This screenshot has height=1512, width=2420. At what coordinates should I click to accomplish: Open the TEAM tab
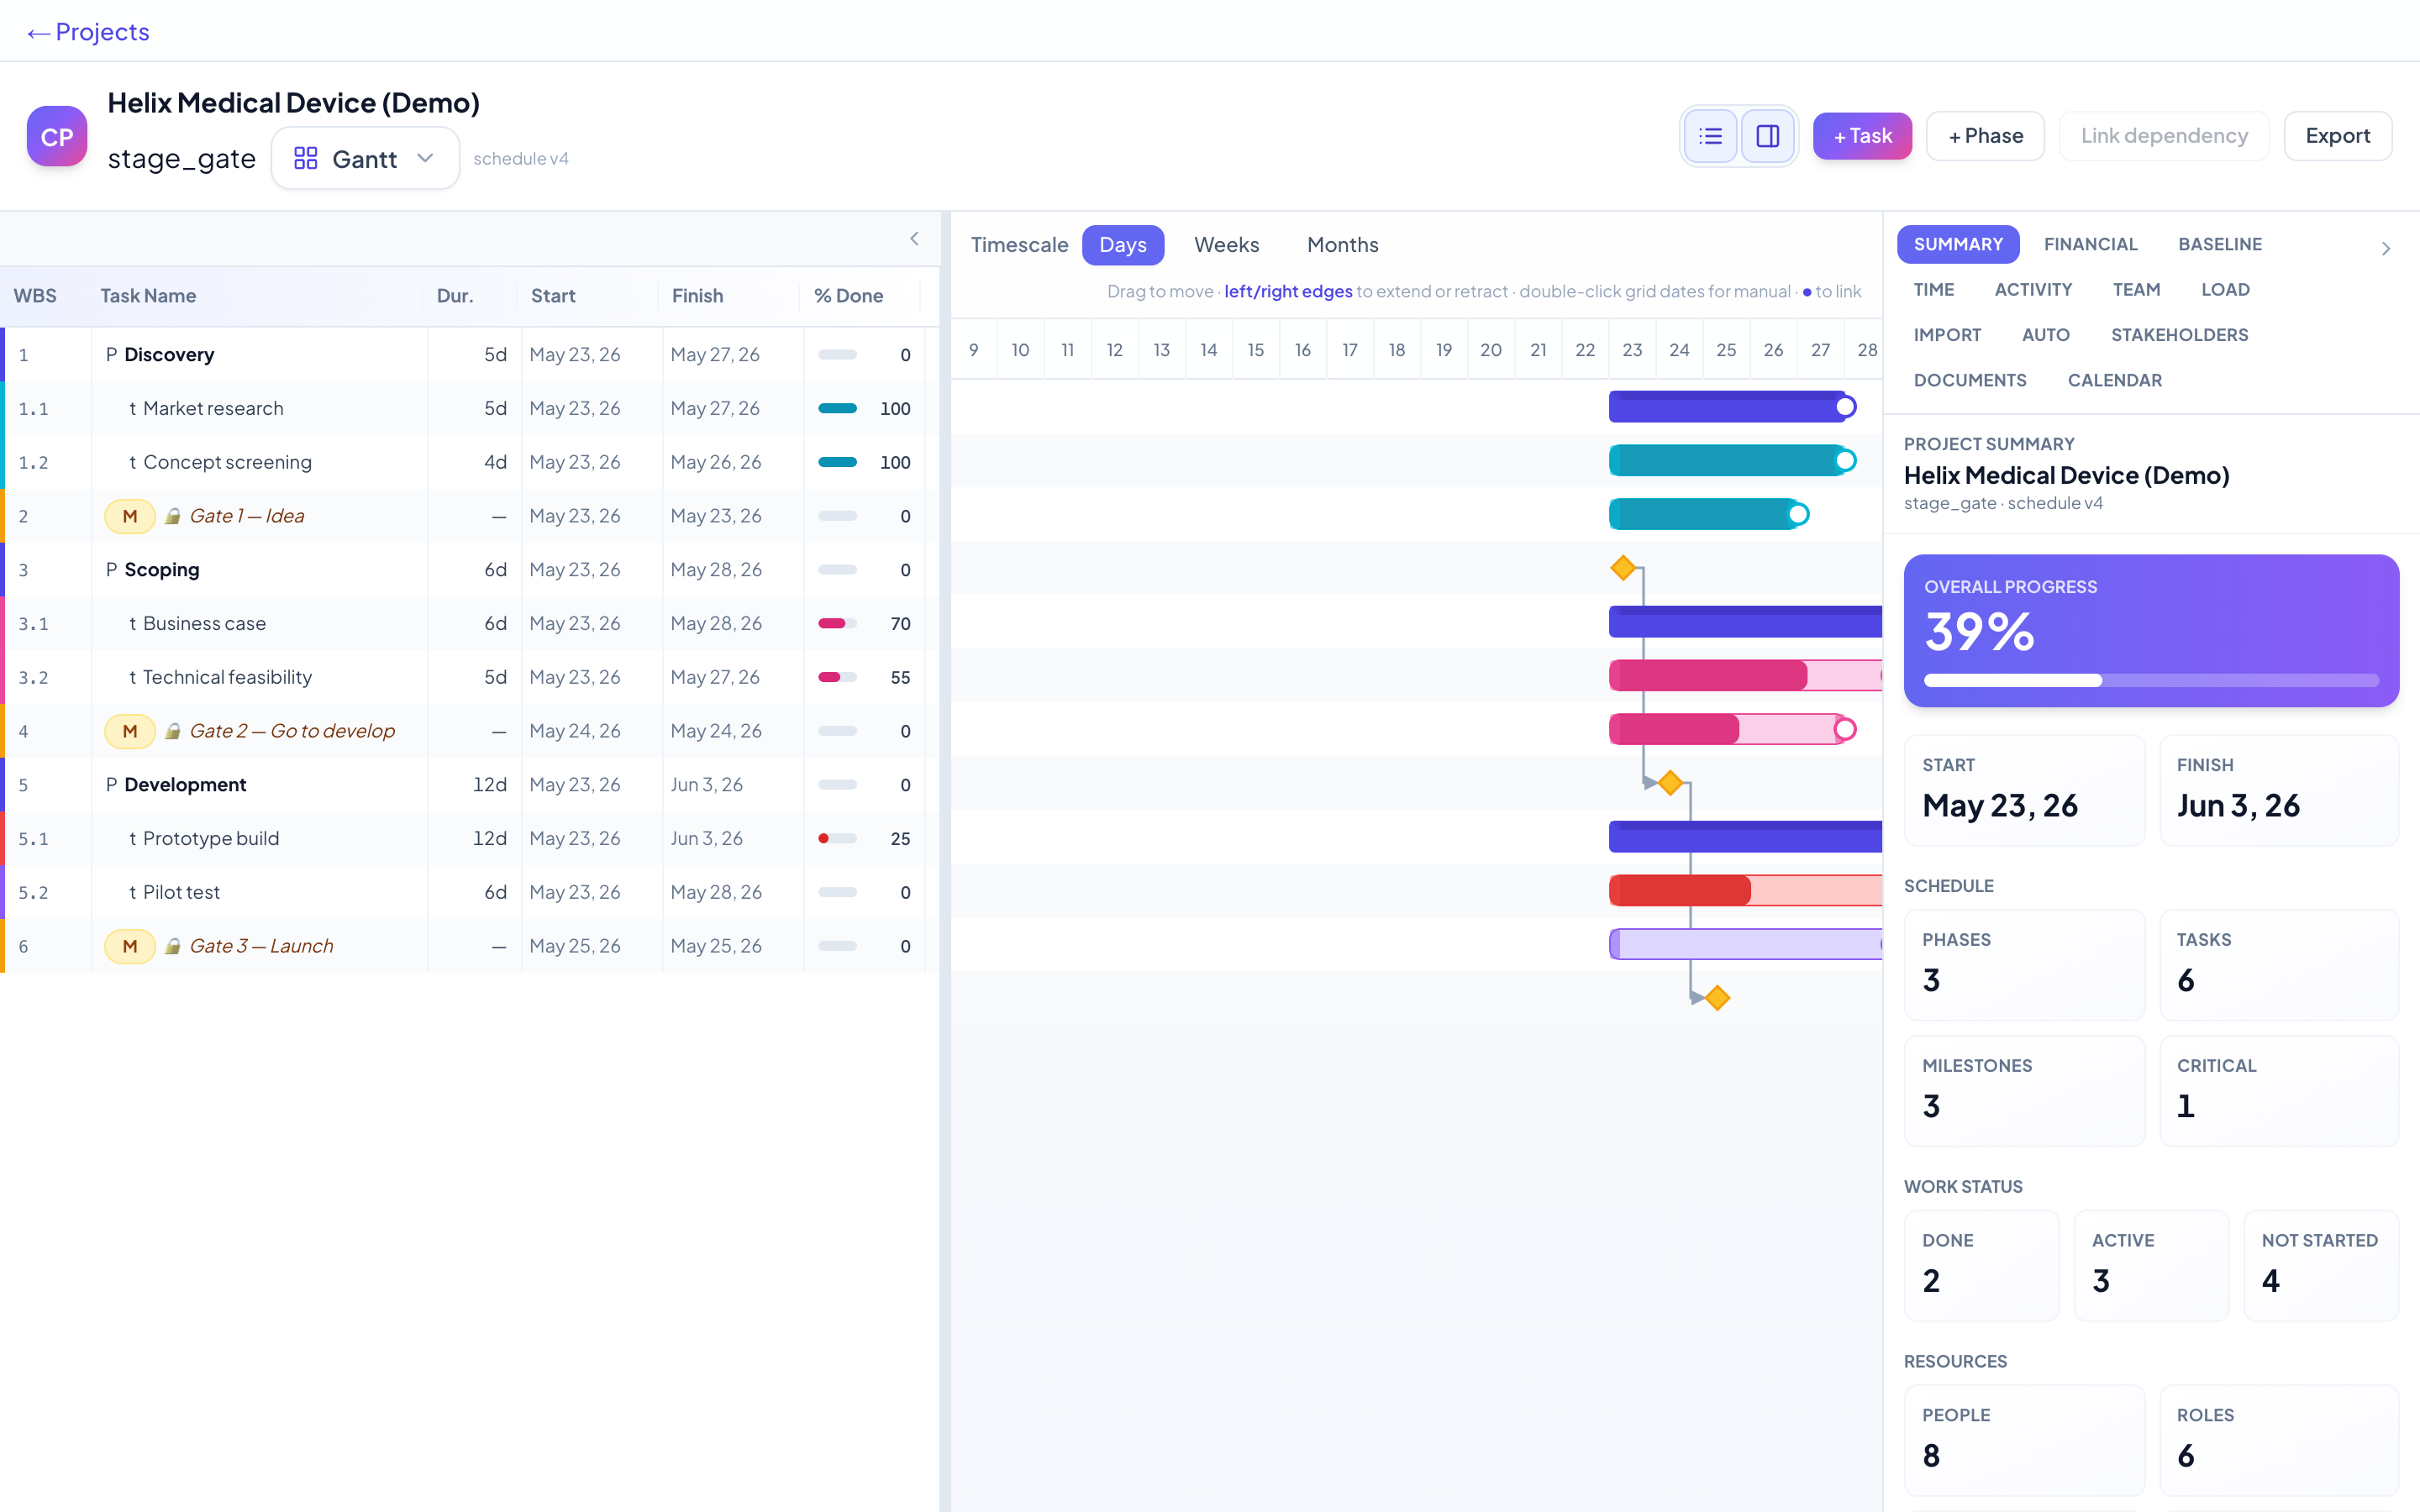pyautogui.click(x=2136, y=289)
